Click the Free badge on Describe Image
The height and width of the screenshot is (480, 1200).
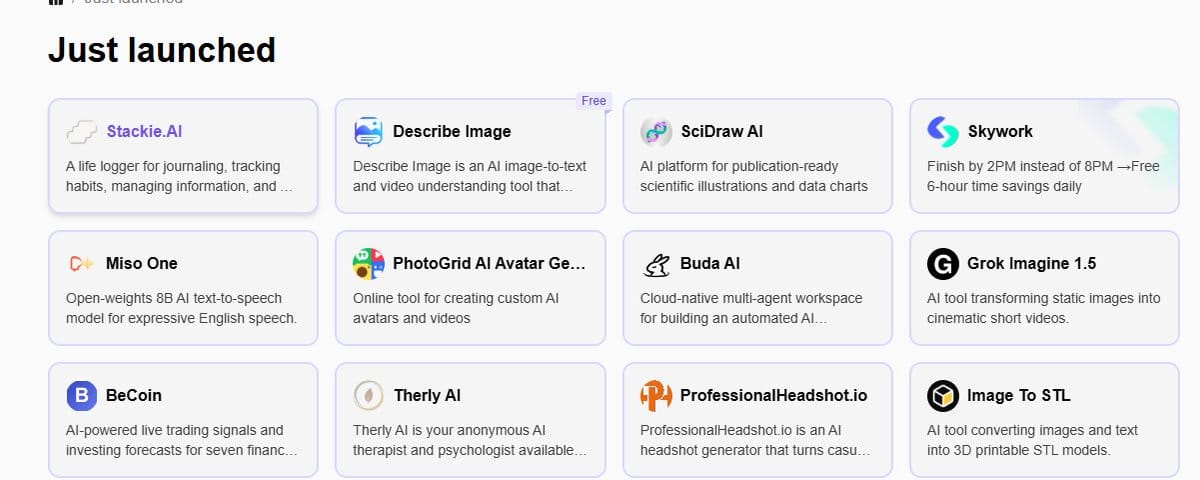coord(594,100)
